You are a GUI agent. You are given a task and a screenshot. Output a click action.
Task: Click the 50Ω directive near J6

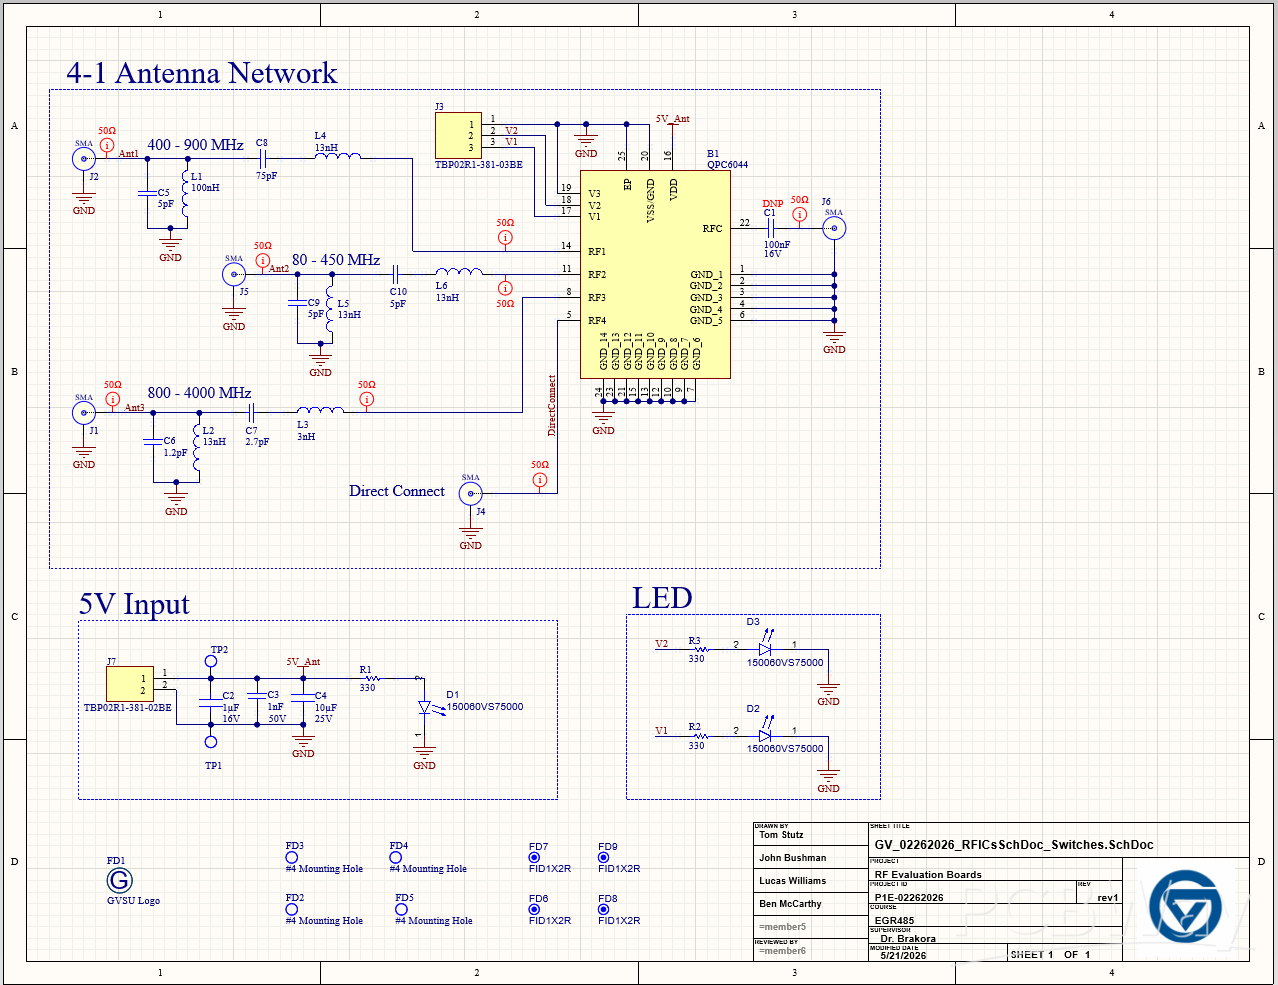click(x=799, y=214)
